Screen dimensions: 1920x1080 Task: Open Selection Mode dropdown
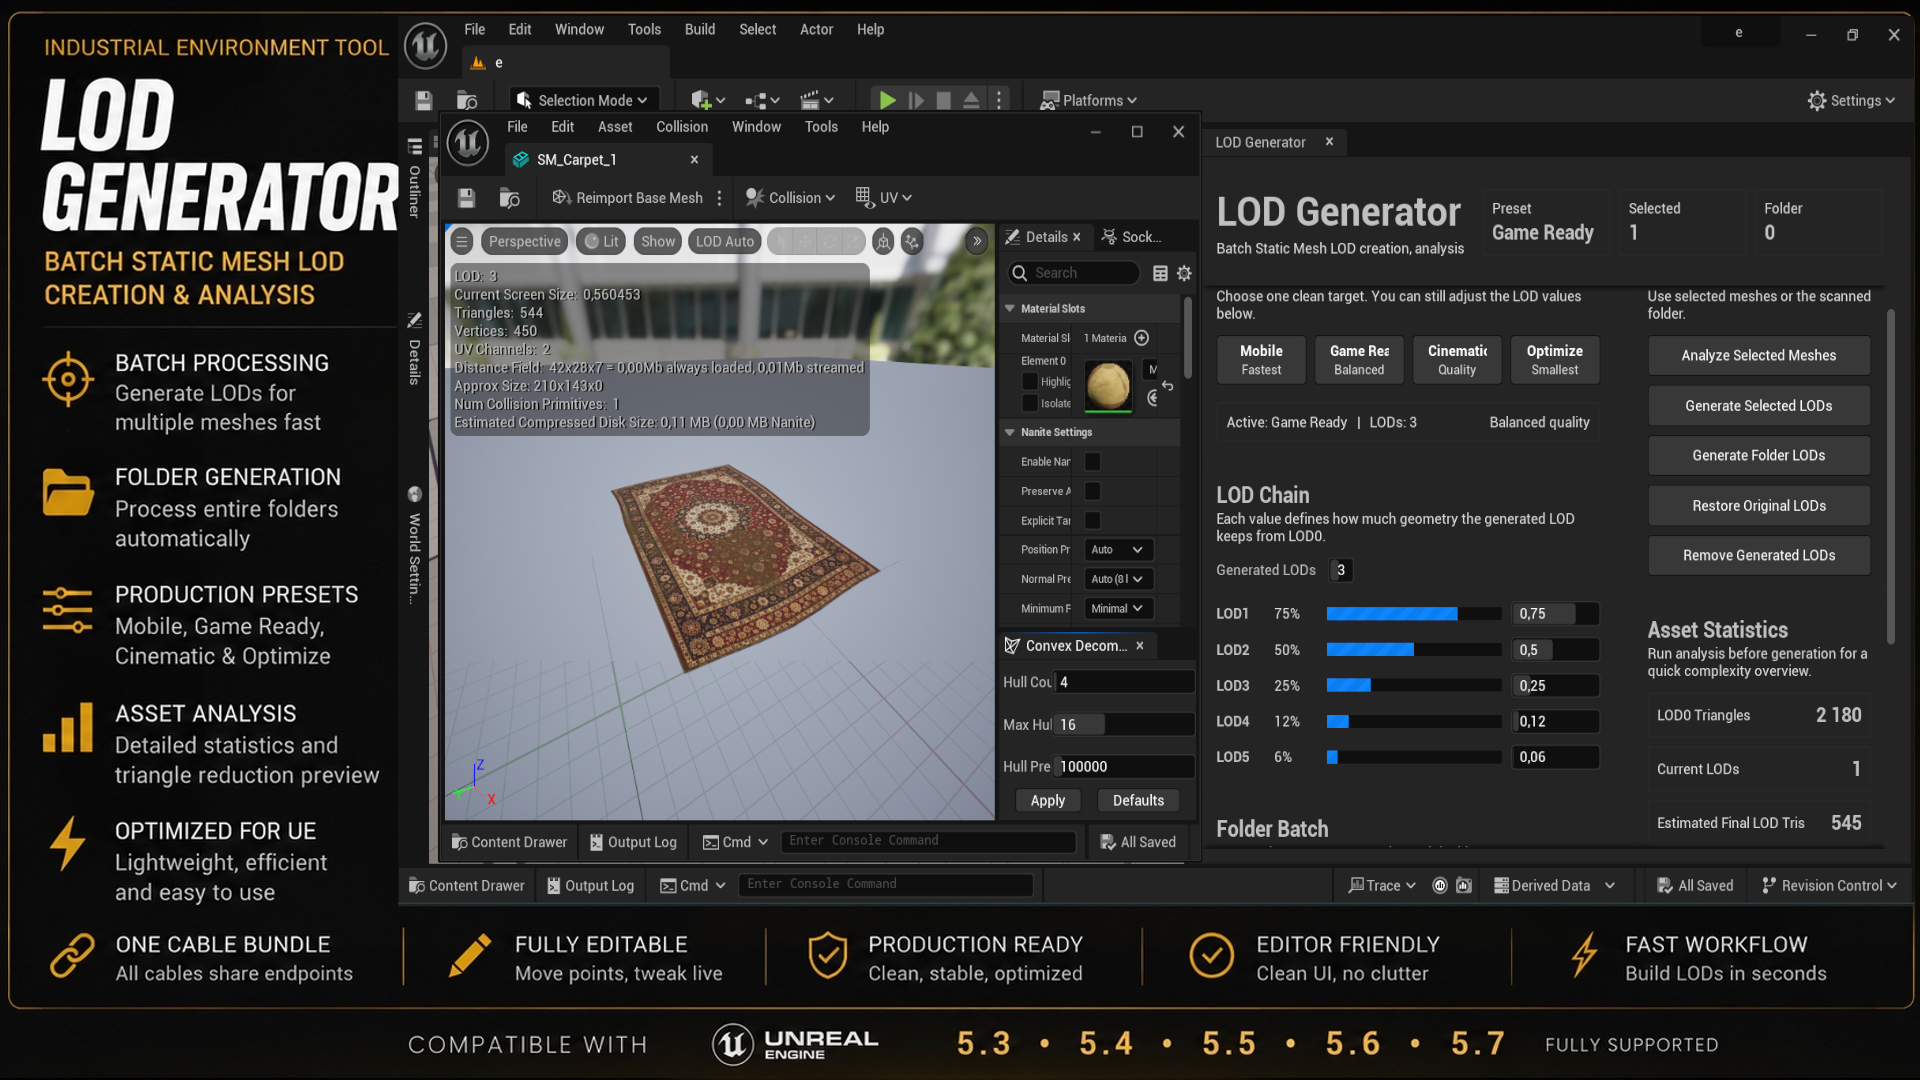pyautogui.click(x=583, y=100)
